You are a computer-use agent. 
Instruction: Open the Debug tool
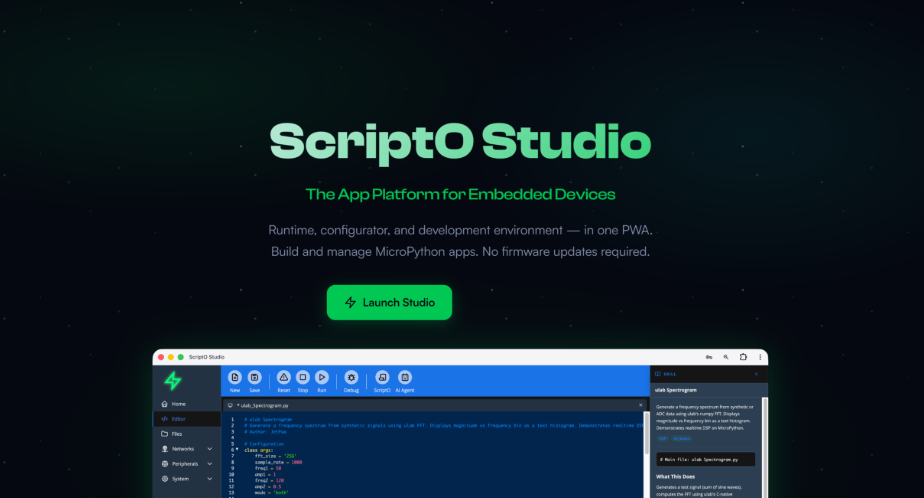351,377
